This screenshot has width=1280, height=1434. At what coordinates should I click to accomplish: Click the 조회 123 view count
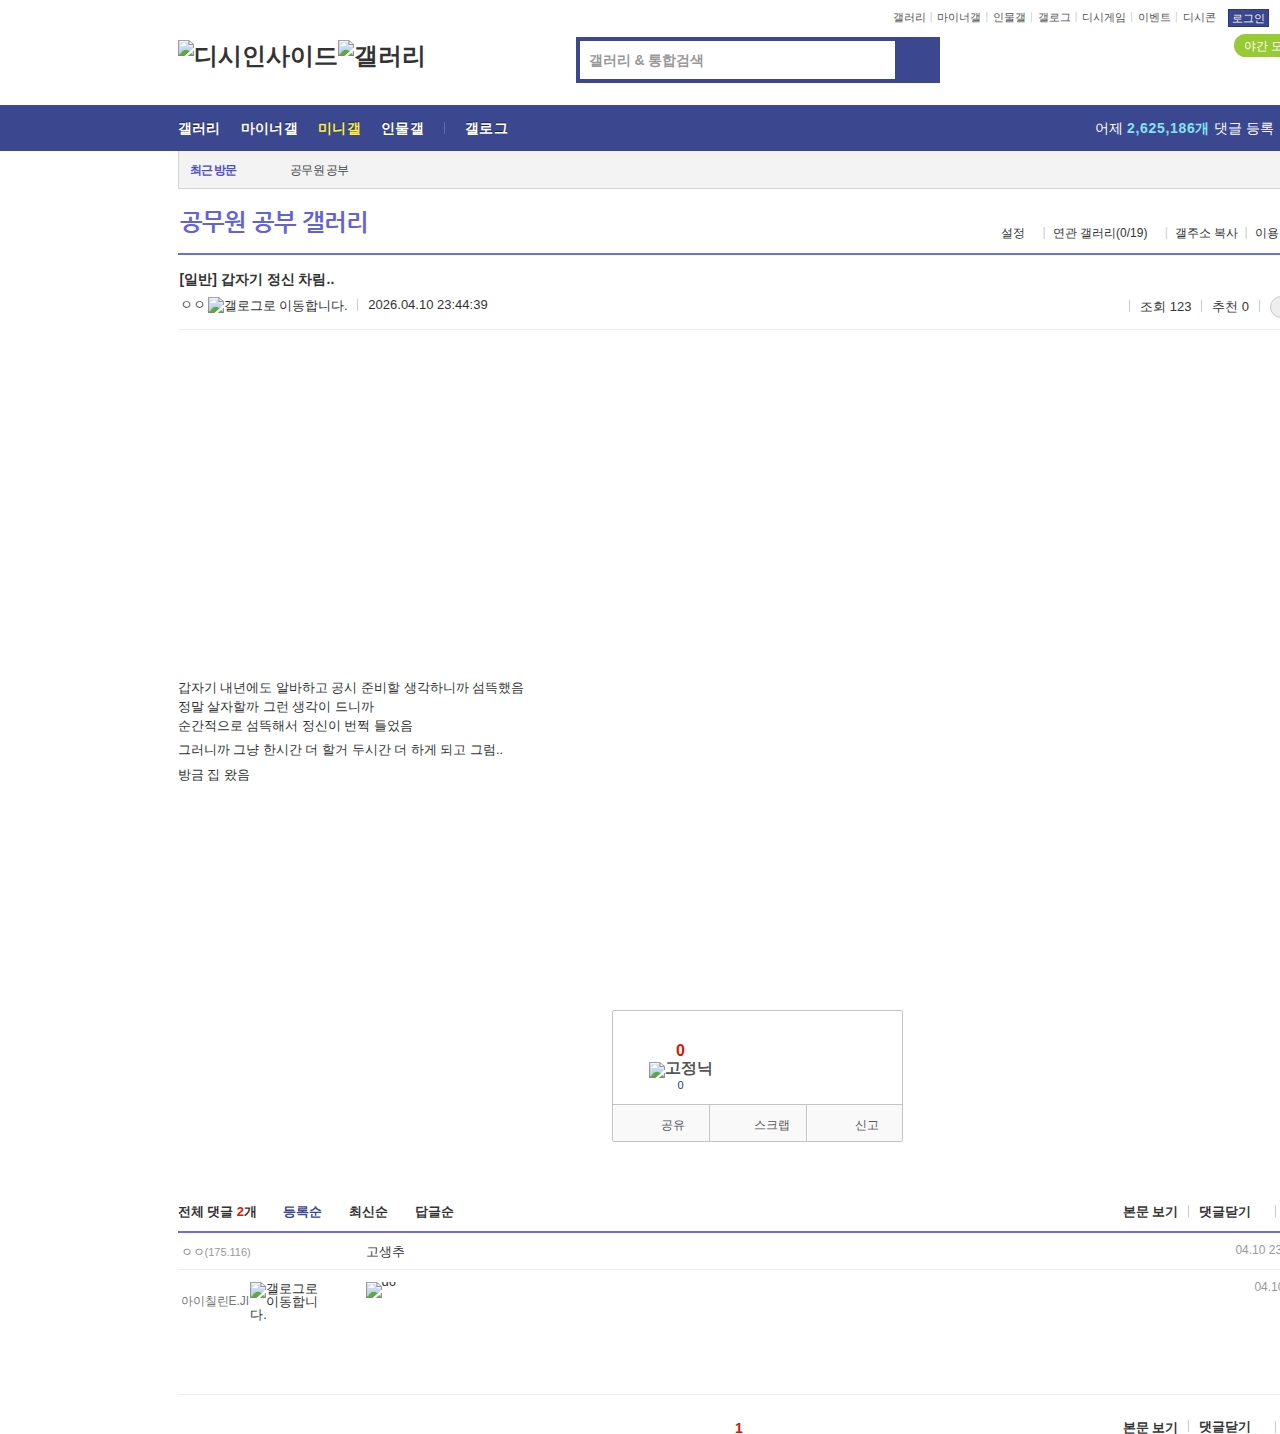tap(1166, 307)
